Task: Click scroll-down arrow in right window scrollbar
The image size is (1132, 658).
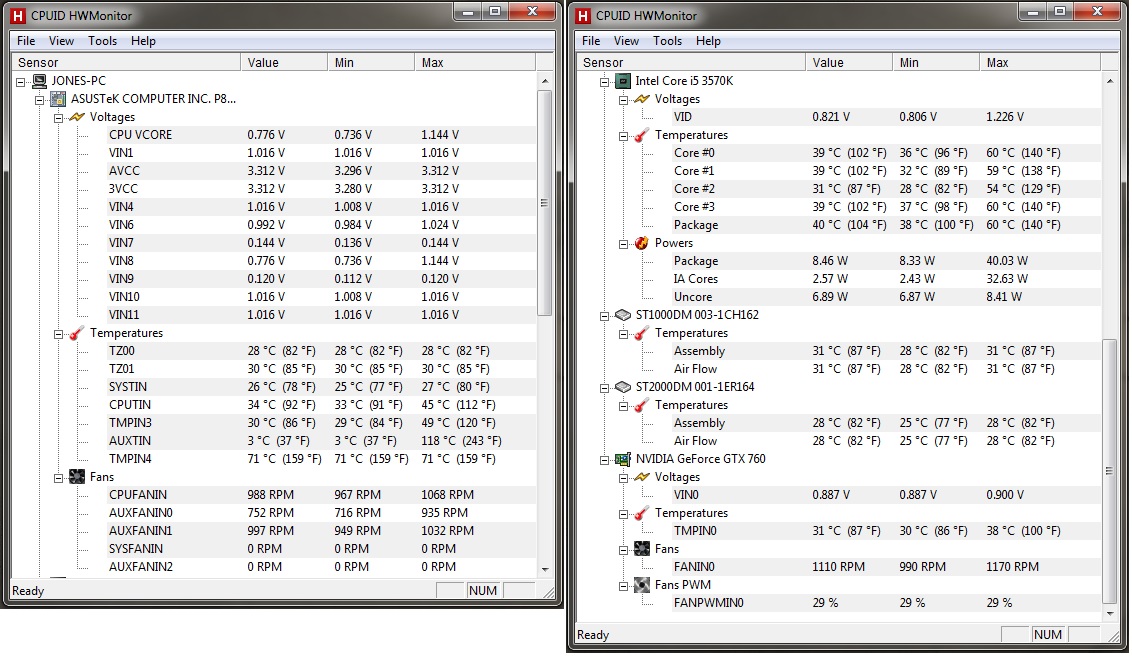Action: click(1110, 613)
